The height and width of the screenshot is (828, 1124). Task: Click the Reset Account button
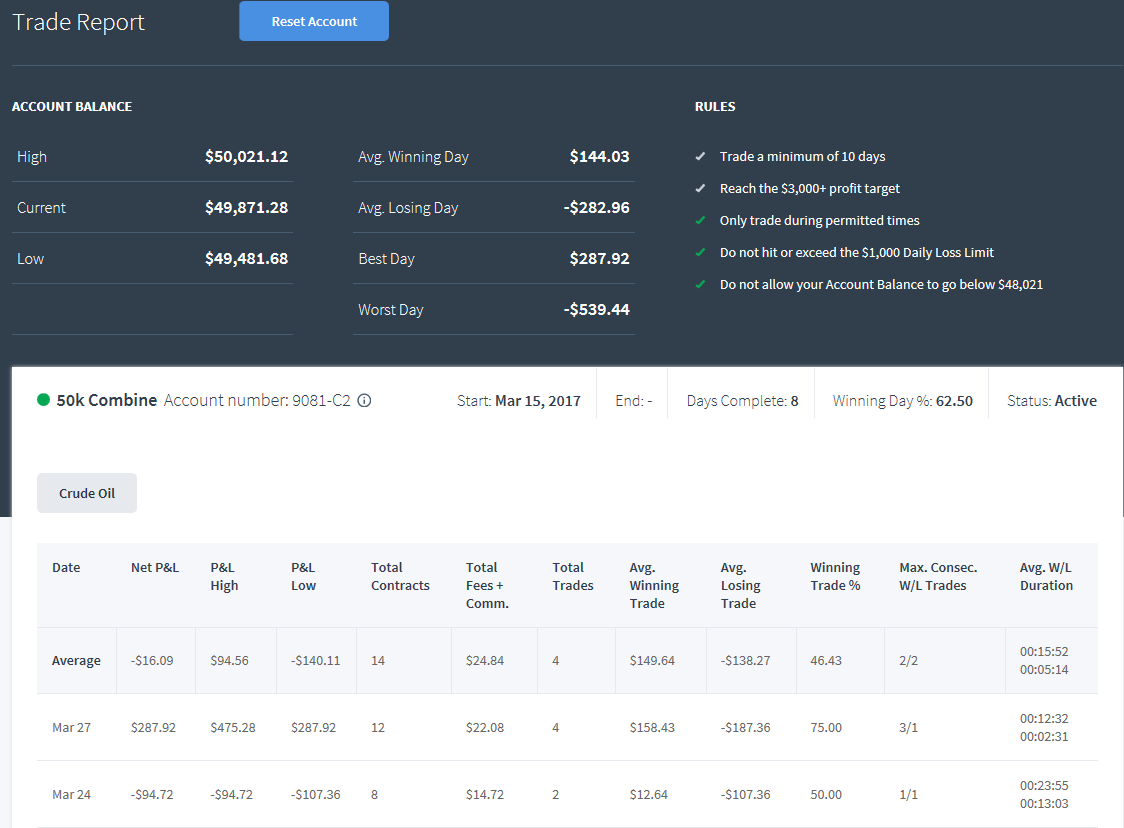(x=314, y=22)
